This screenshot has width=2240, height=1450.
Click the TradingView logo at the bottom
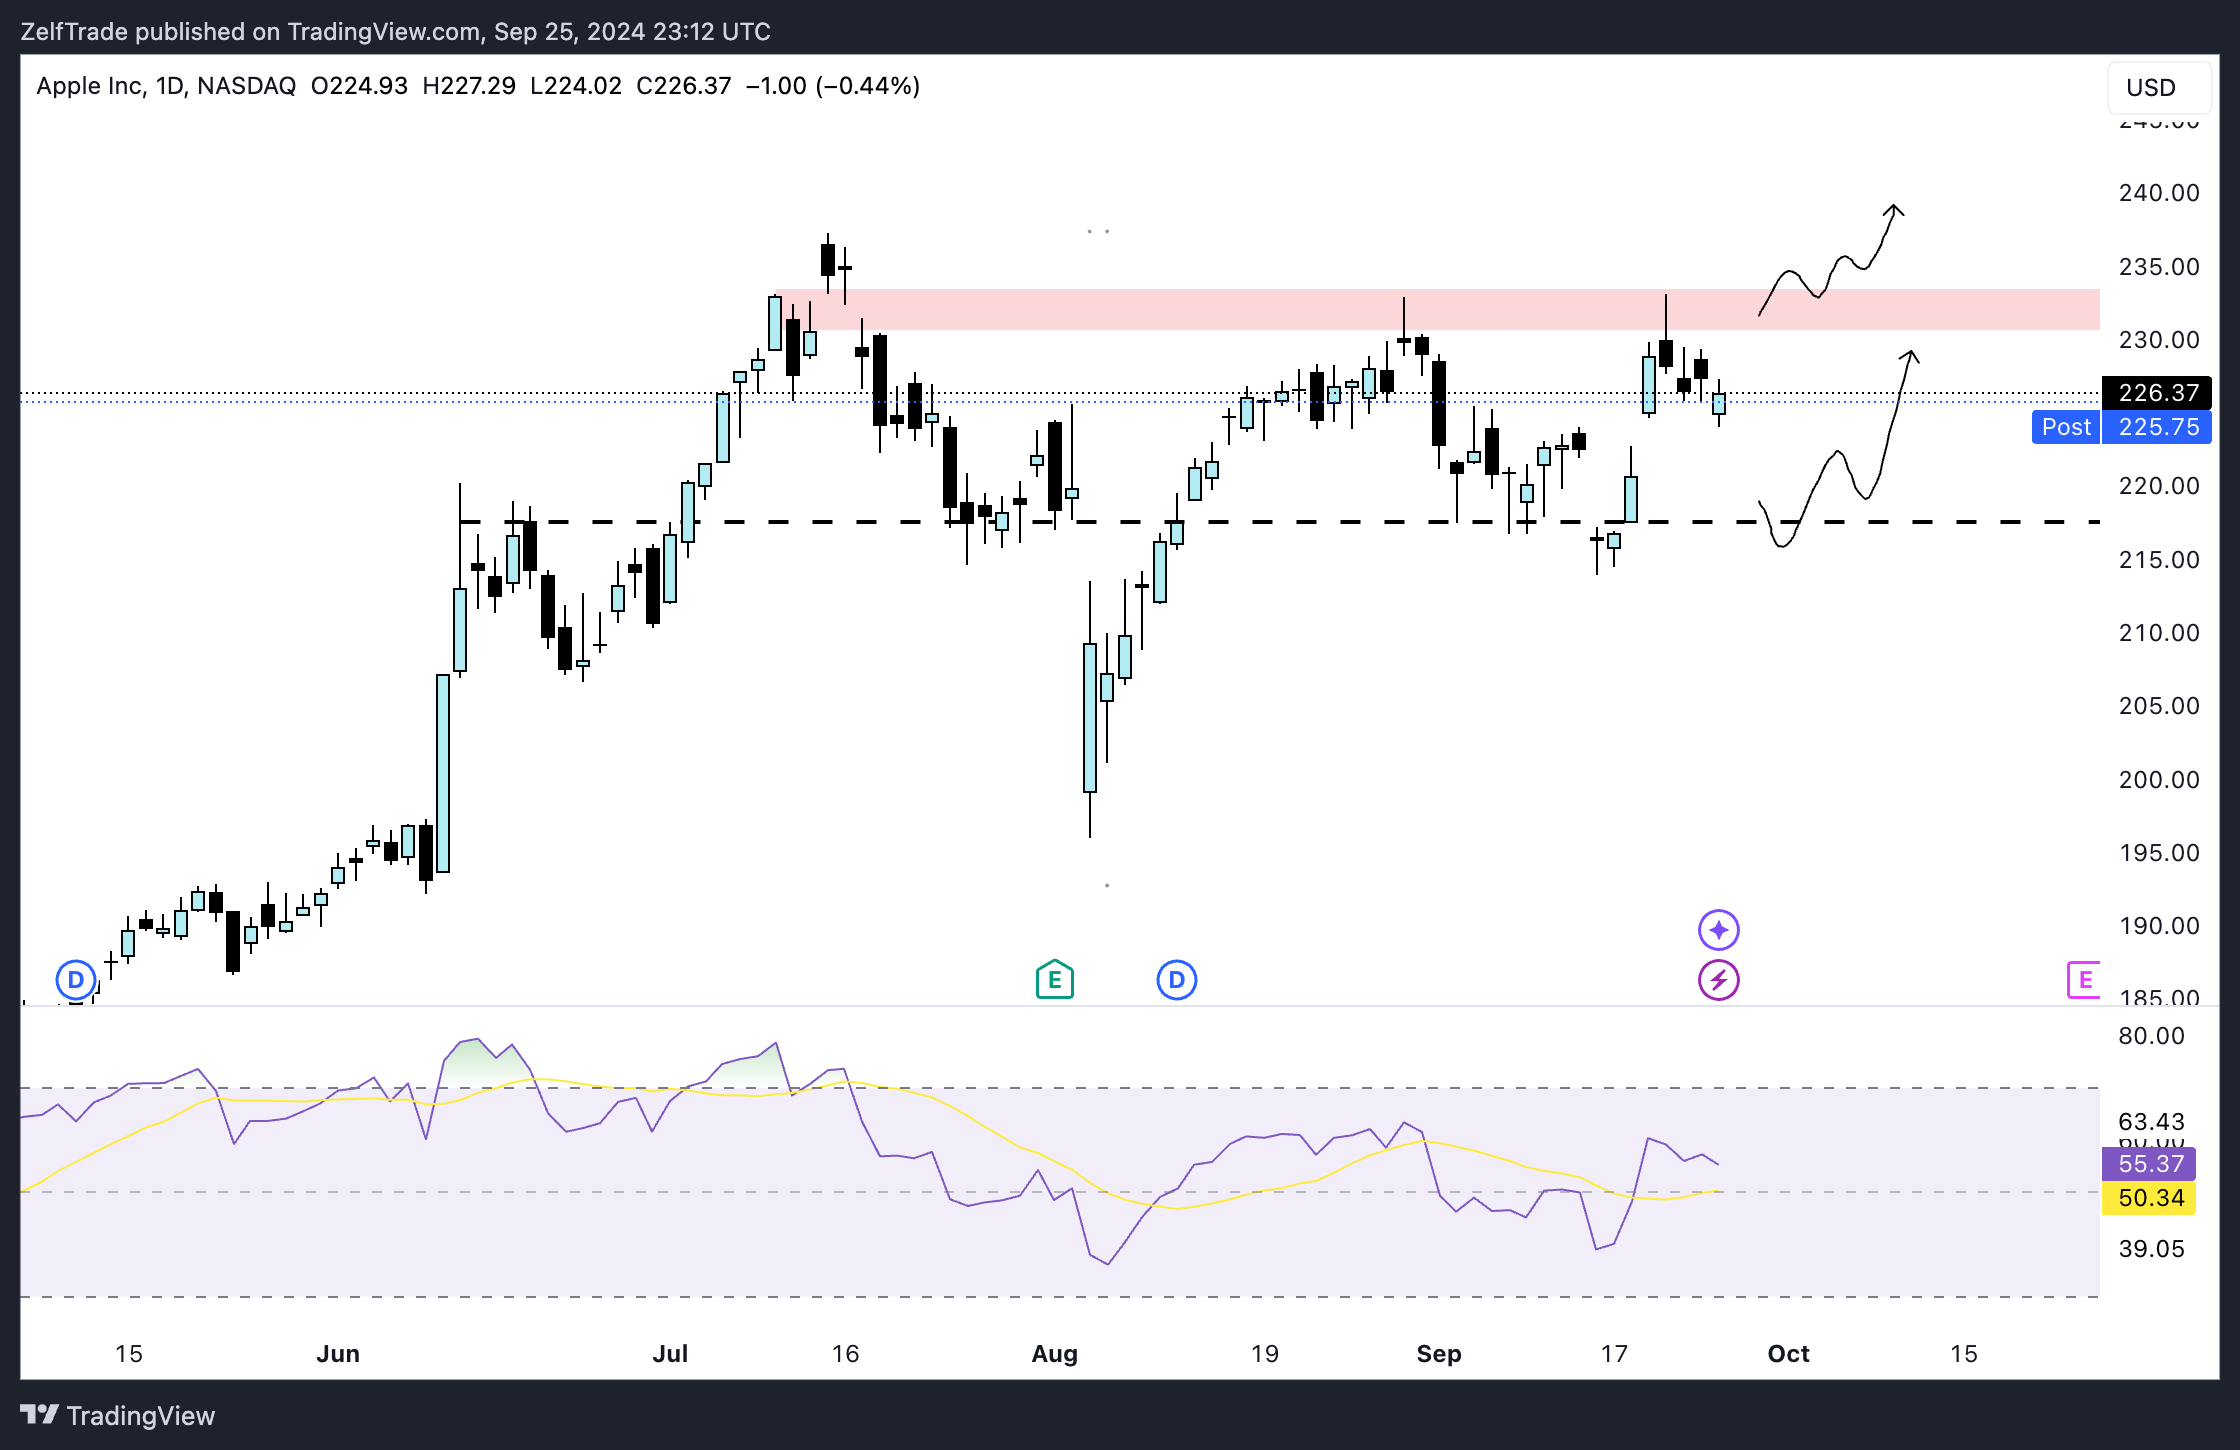point(118,1415)
